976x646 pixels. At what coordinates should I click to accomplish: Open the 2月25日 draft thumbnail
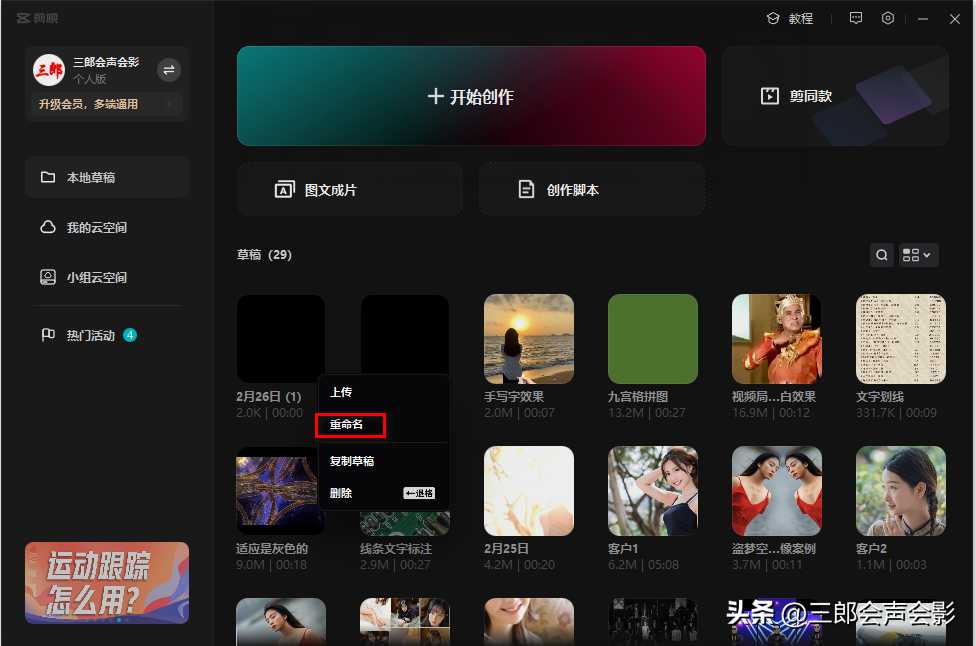[528, 490]
